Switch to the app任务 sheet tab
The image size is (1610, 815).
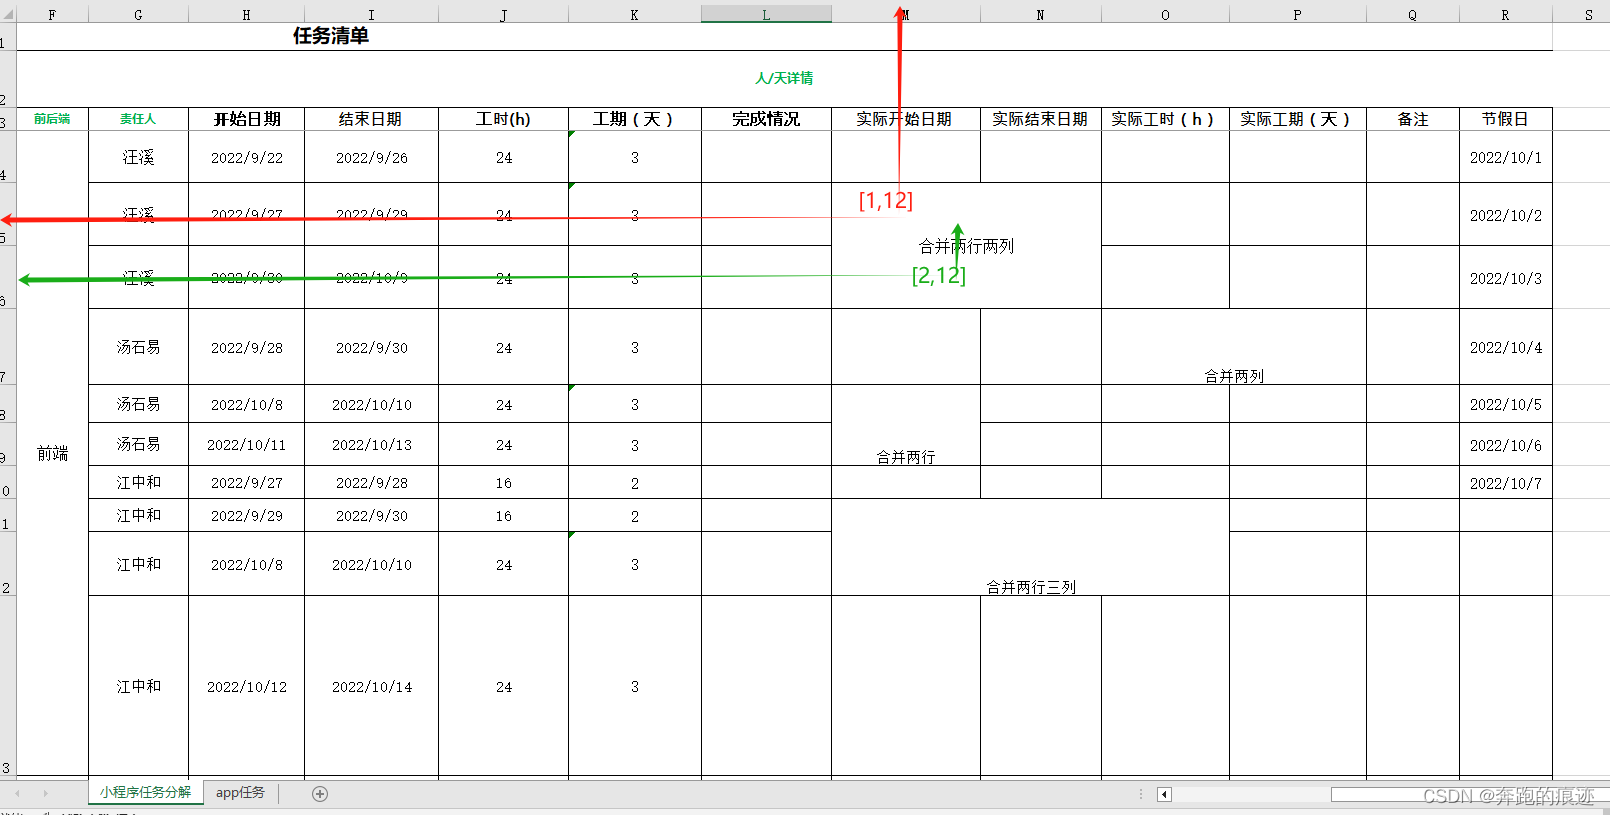240,793
